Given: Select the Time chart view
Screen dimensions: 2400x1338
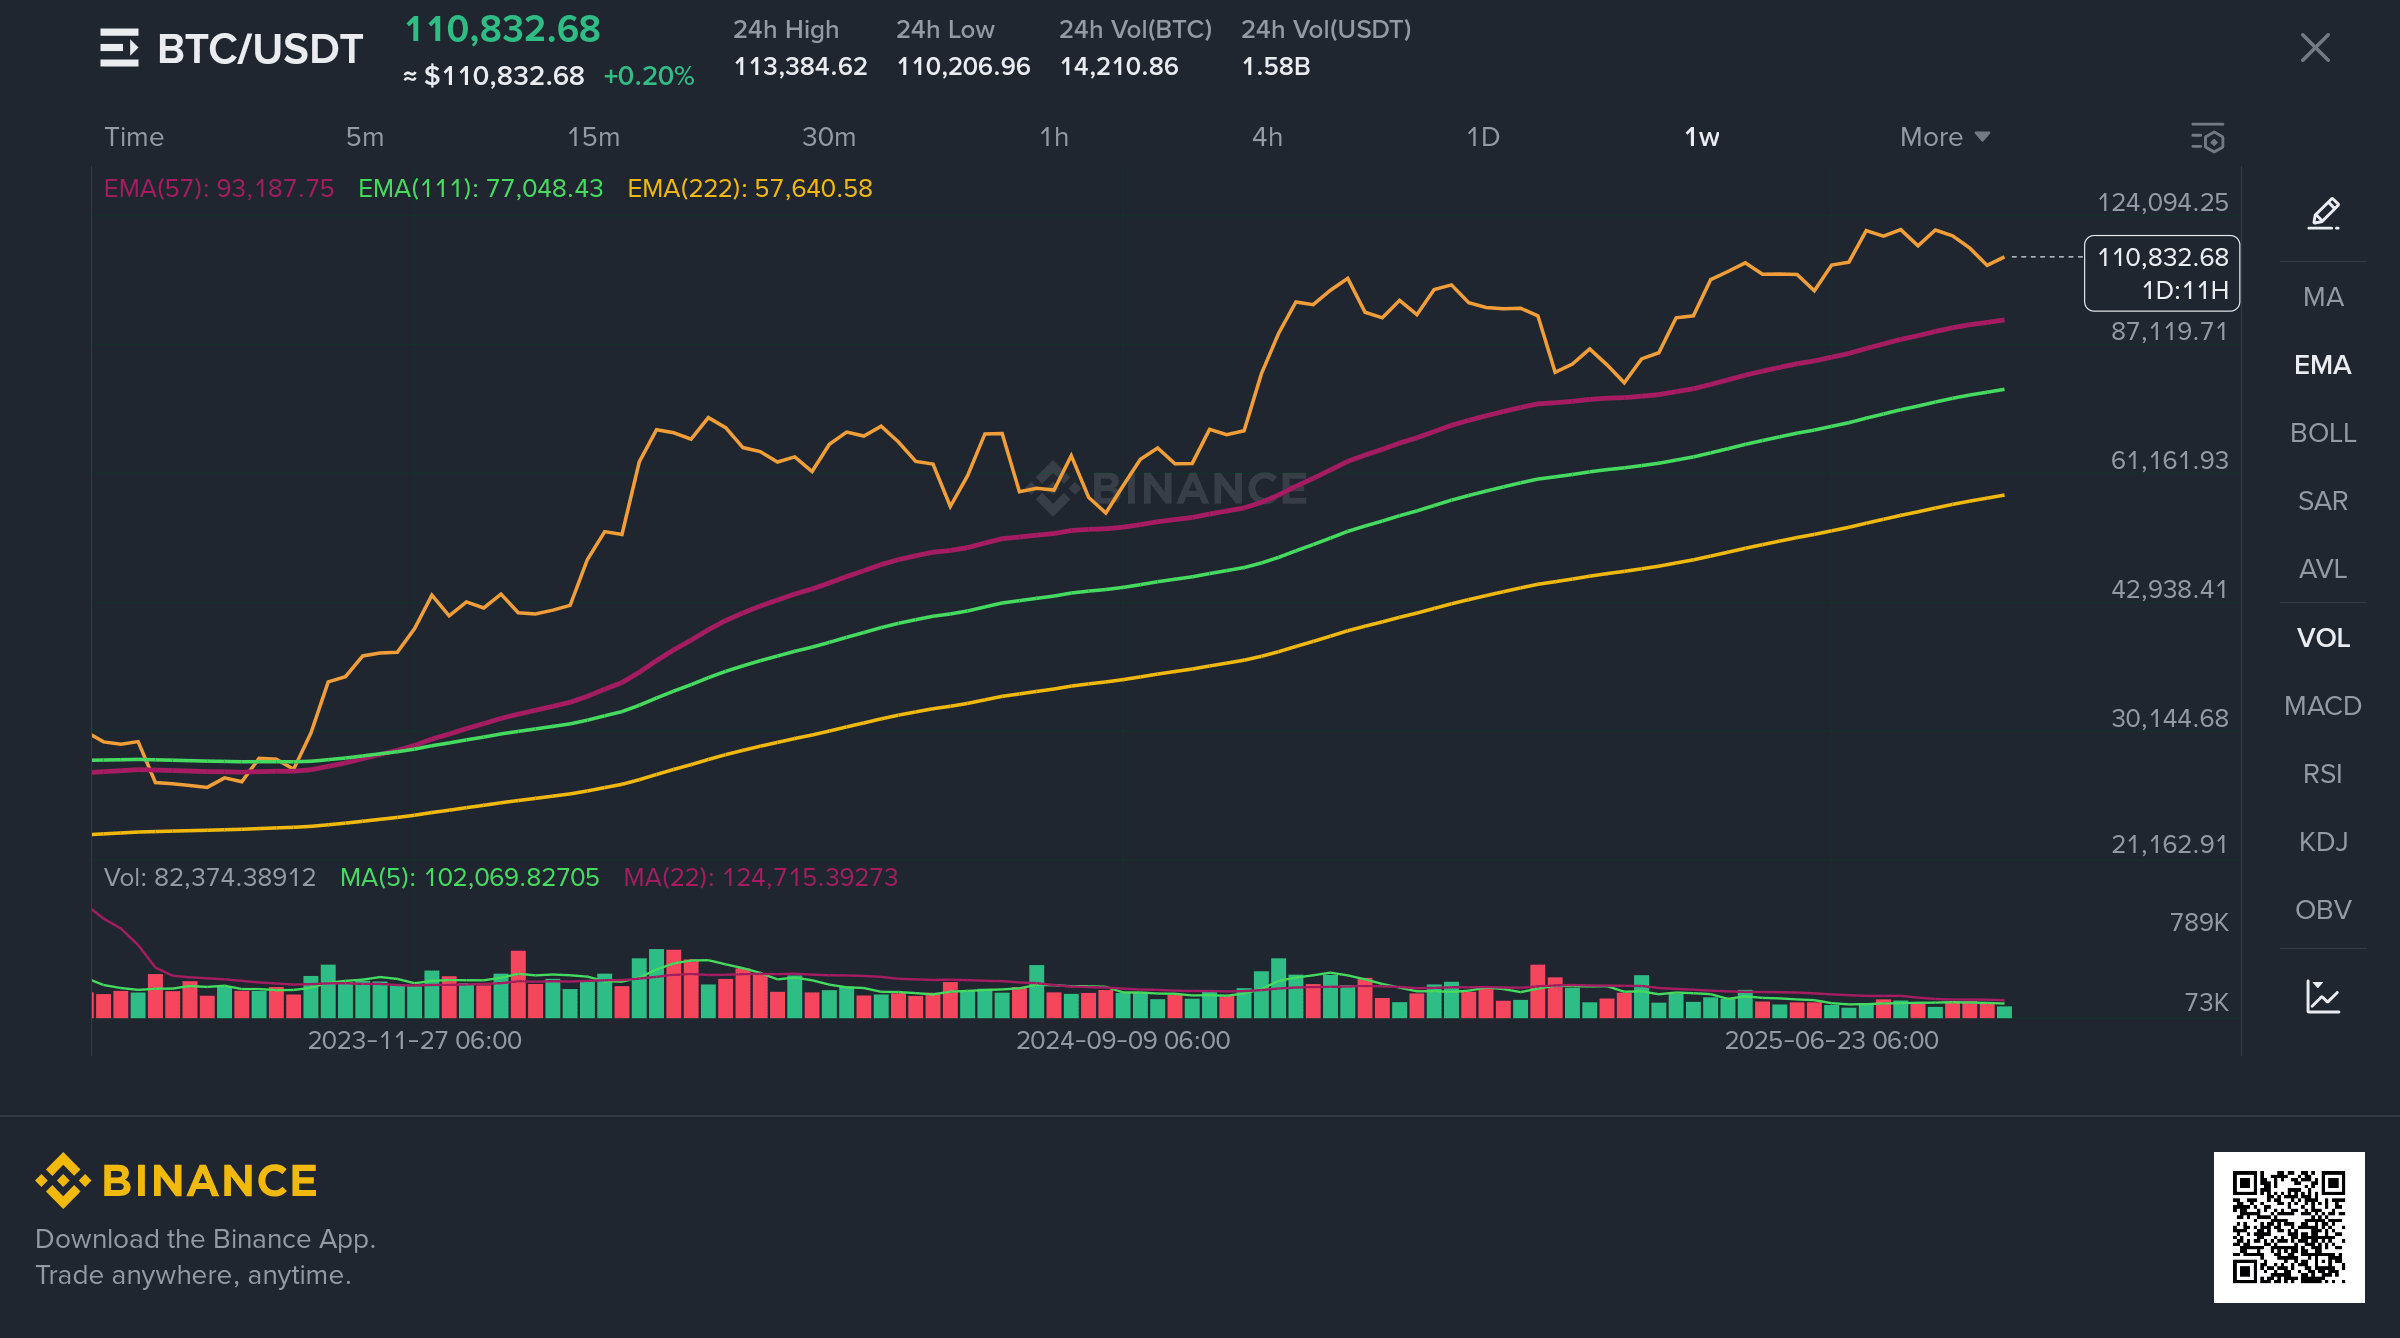Looking at the screenshot, I should point(134,137).
